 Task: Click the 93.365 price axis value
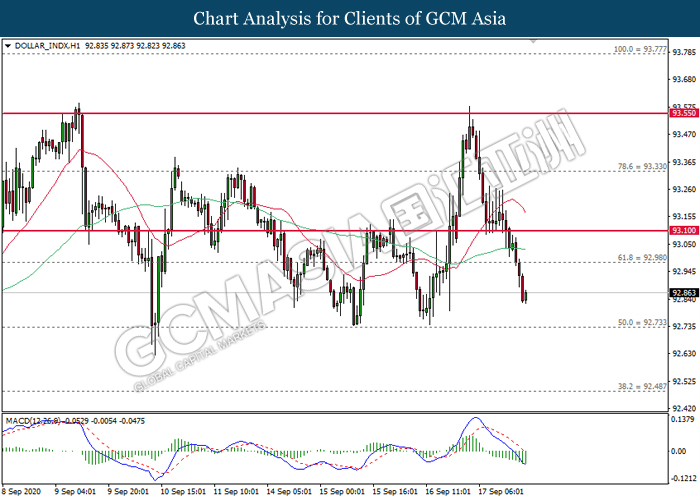[684, 162]
